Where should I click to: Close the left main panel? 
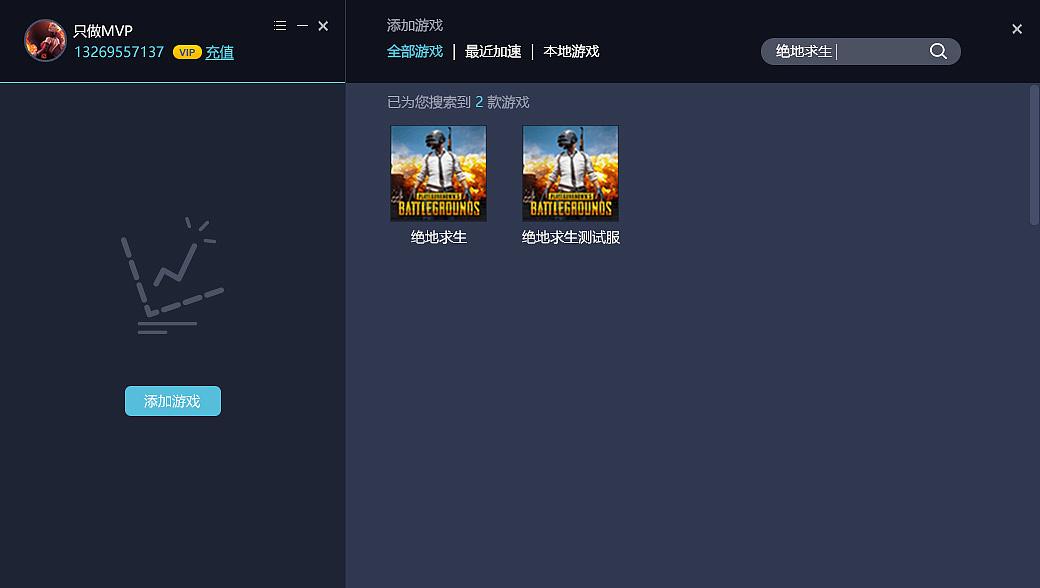(x=323, y=26)
